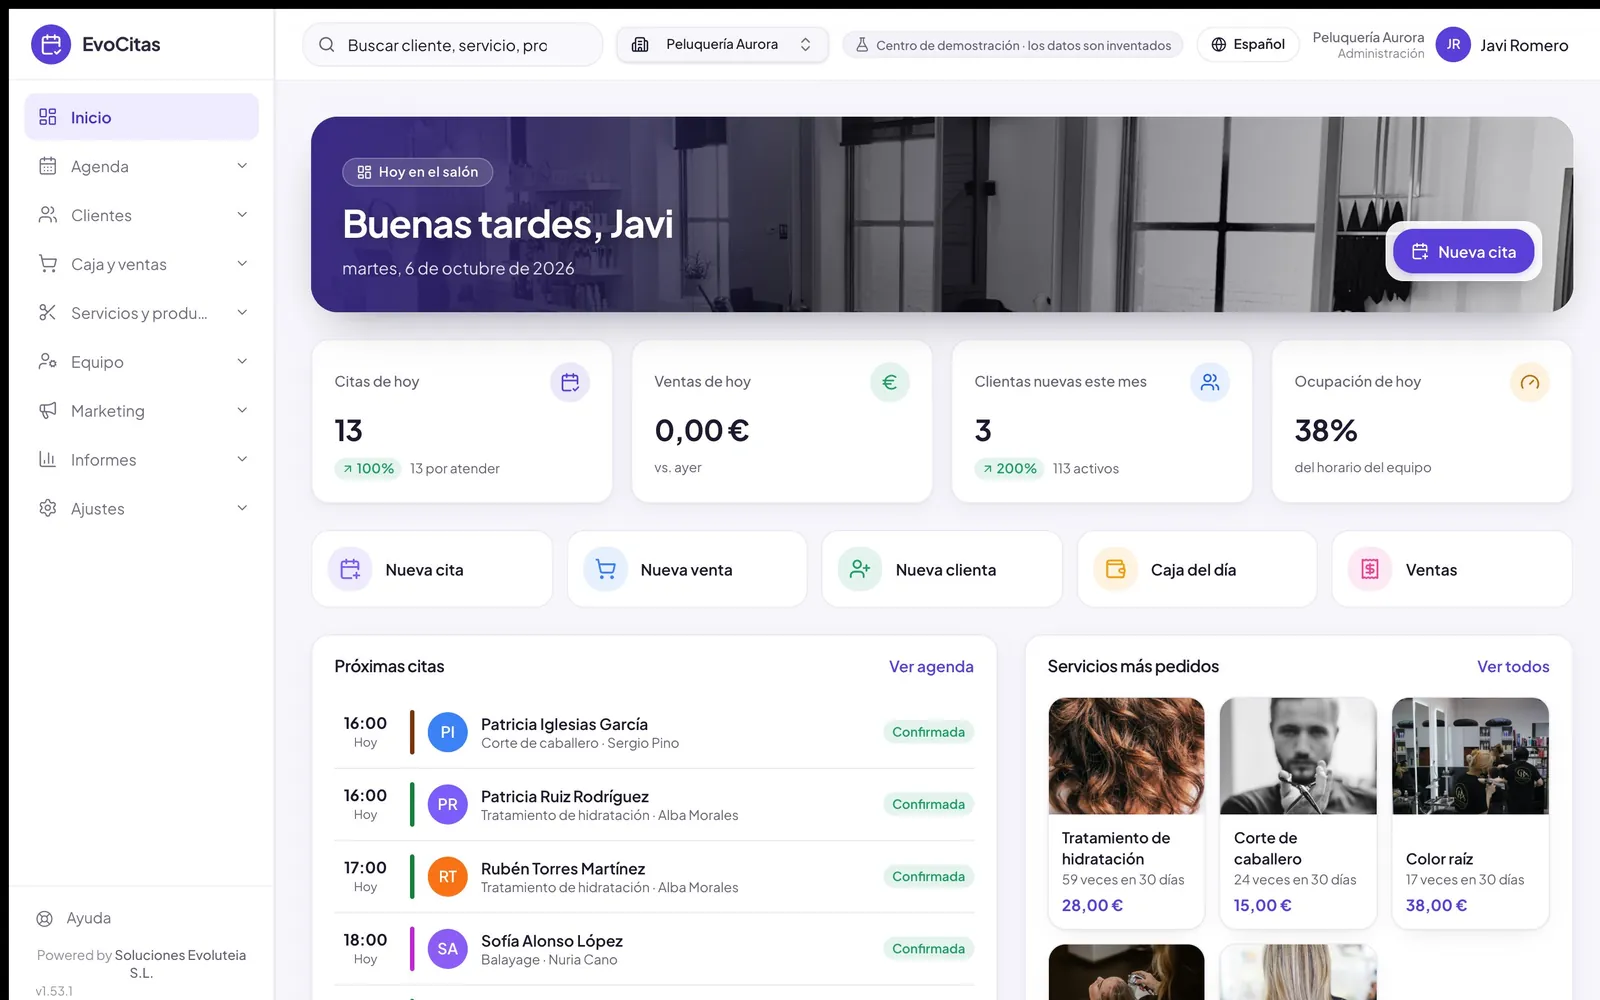This screenshot has width=1600, height=1000.
Task: Click the flask icon of demo notice
Action: (x=862, y=45)
